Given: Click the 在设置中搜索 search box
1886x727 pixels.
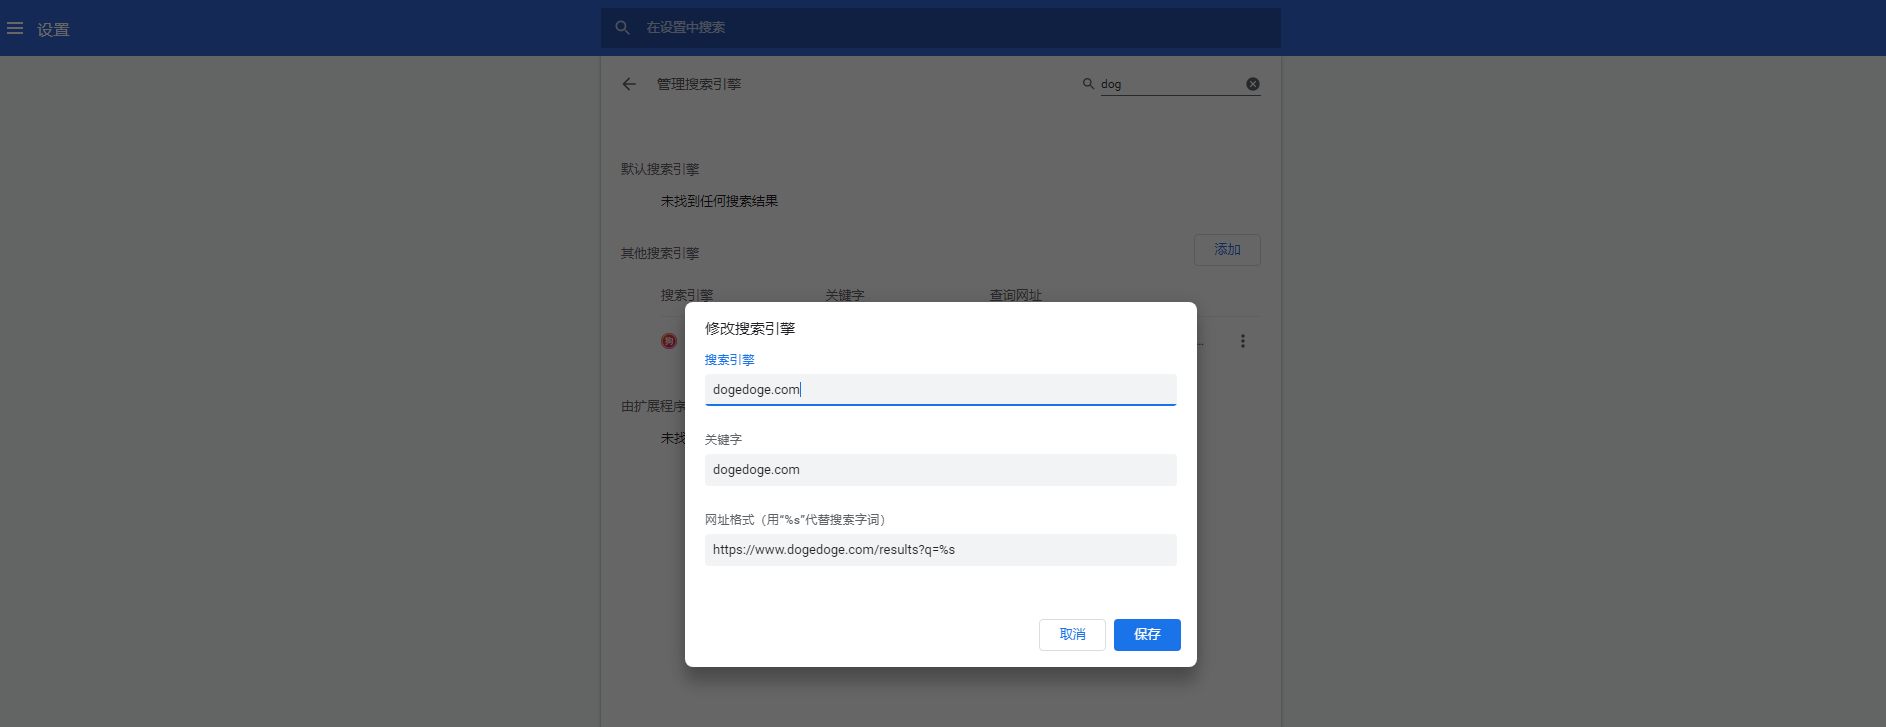Looking at the screenshot, I should click(940, 28).
